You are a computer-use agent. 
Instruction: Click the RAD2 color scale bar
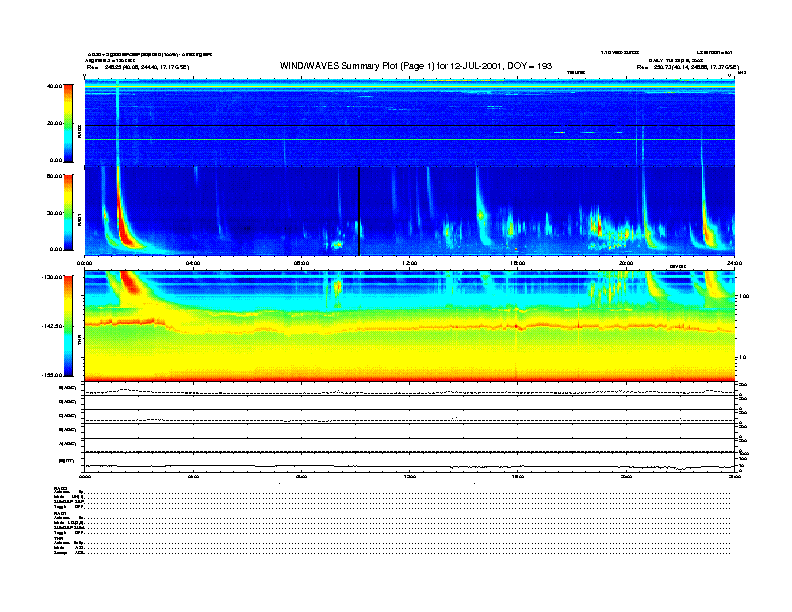68,123
